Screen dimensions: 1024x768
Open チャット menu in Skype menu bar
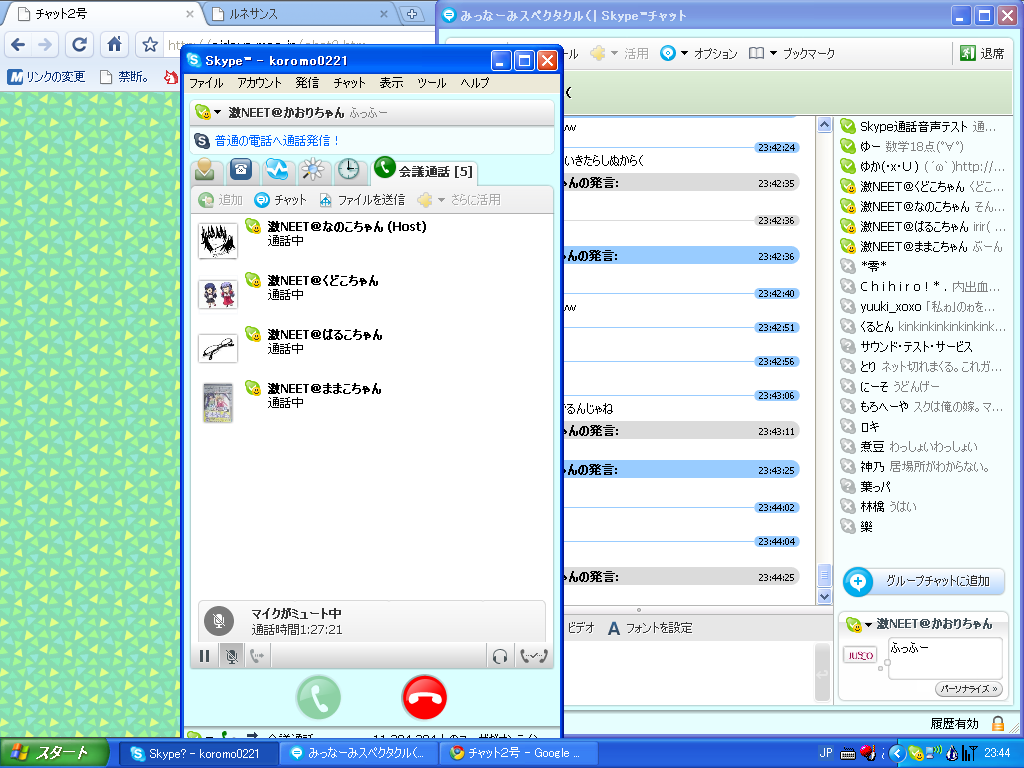click(x=349, y=83)
